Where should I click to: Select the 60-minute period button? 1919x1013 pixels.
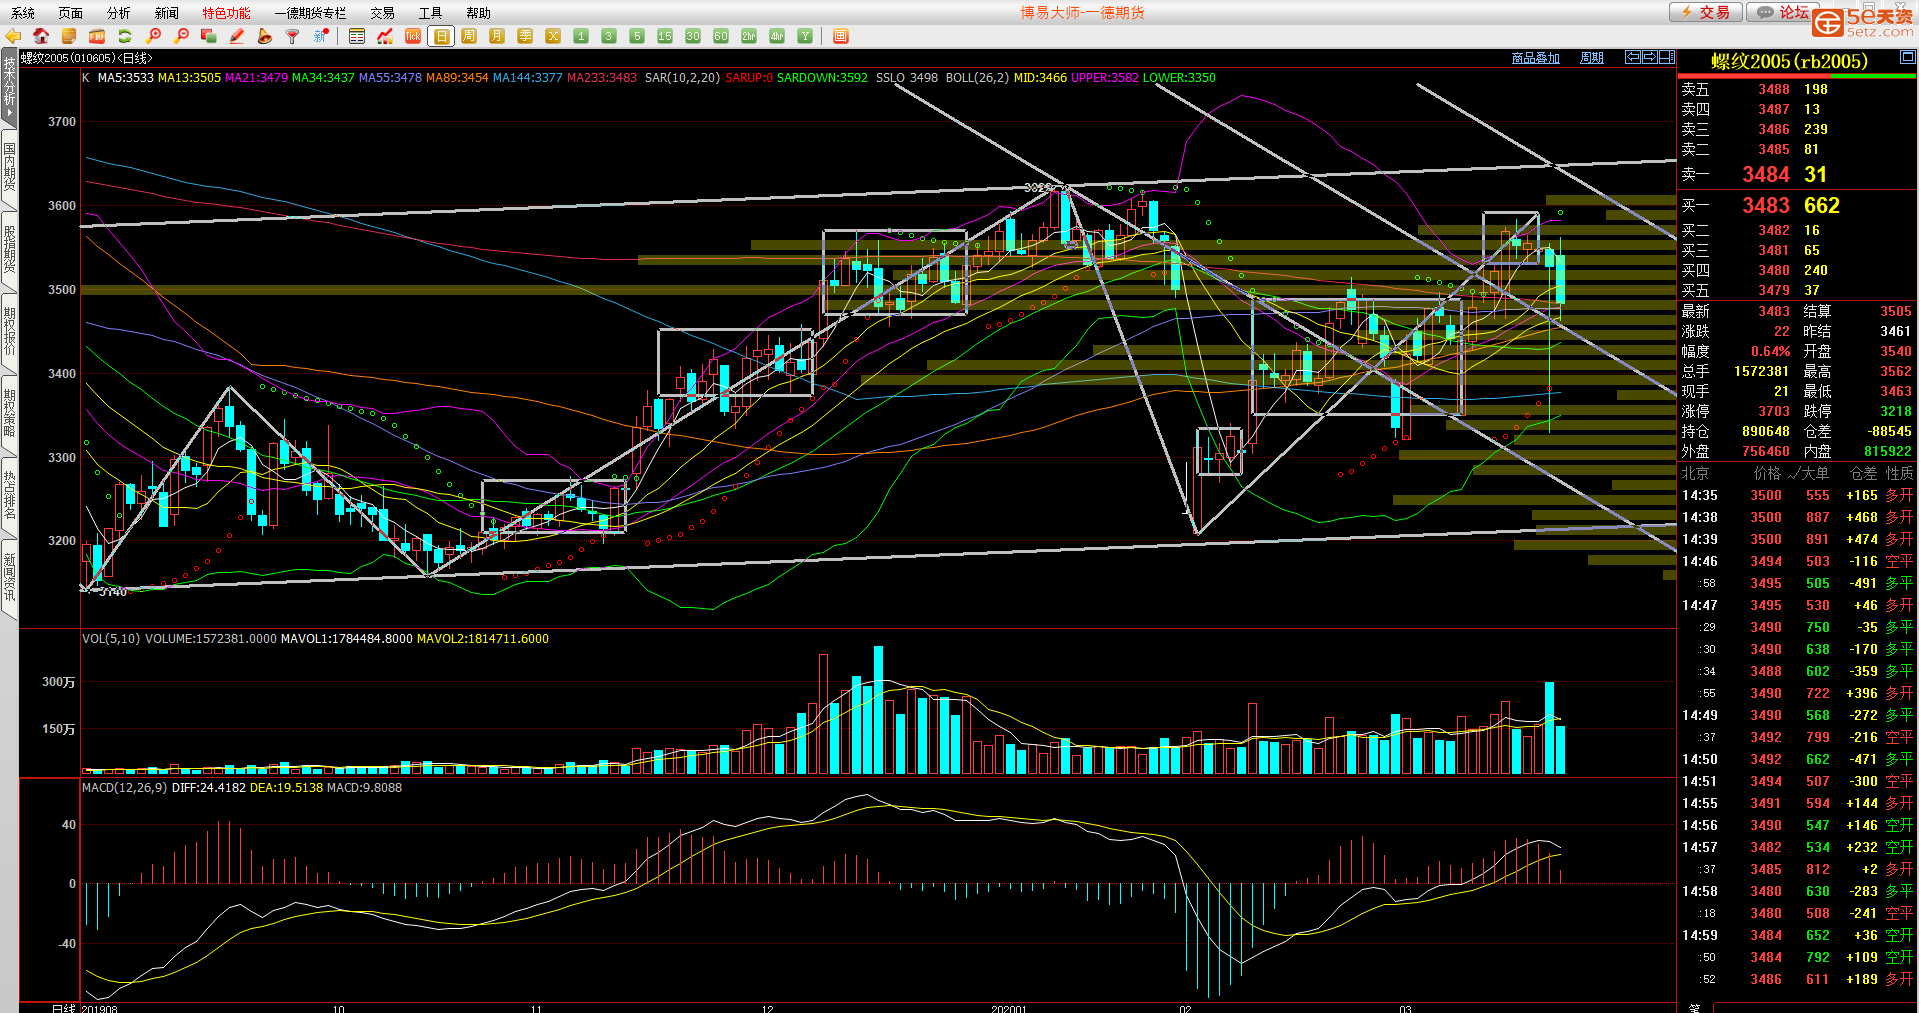[720, 36]
